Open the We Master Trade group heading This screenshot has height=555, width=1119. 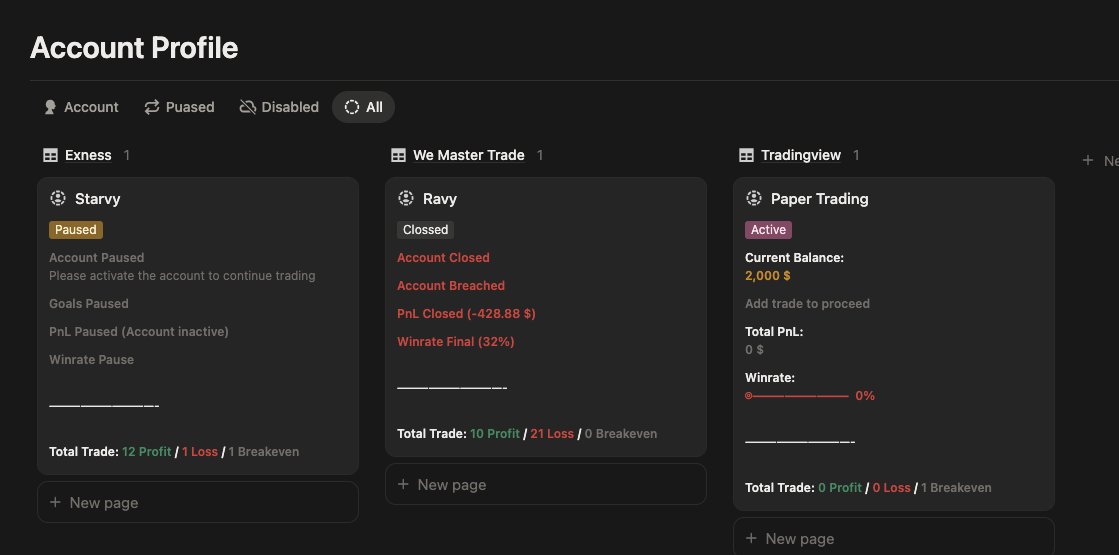469,156
